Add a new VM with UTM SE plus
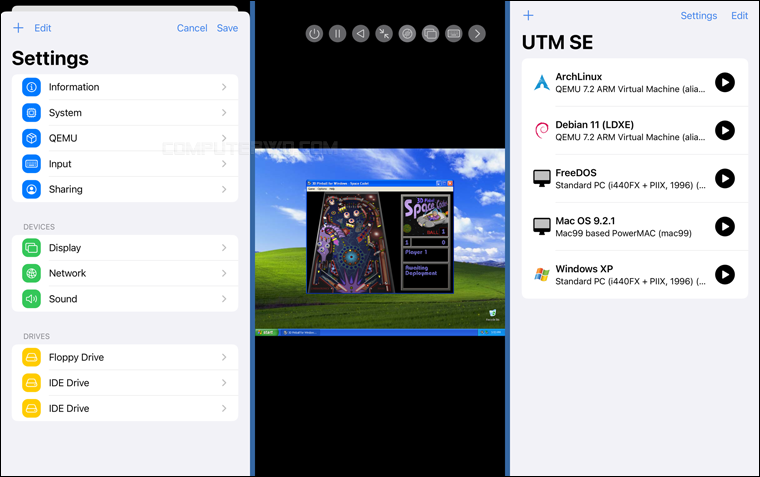This screenshot has height=477, width=760. click(x=528, y=16)
